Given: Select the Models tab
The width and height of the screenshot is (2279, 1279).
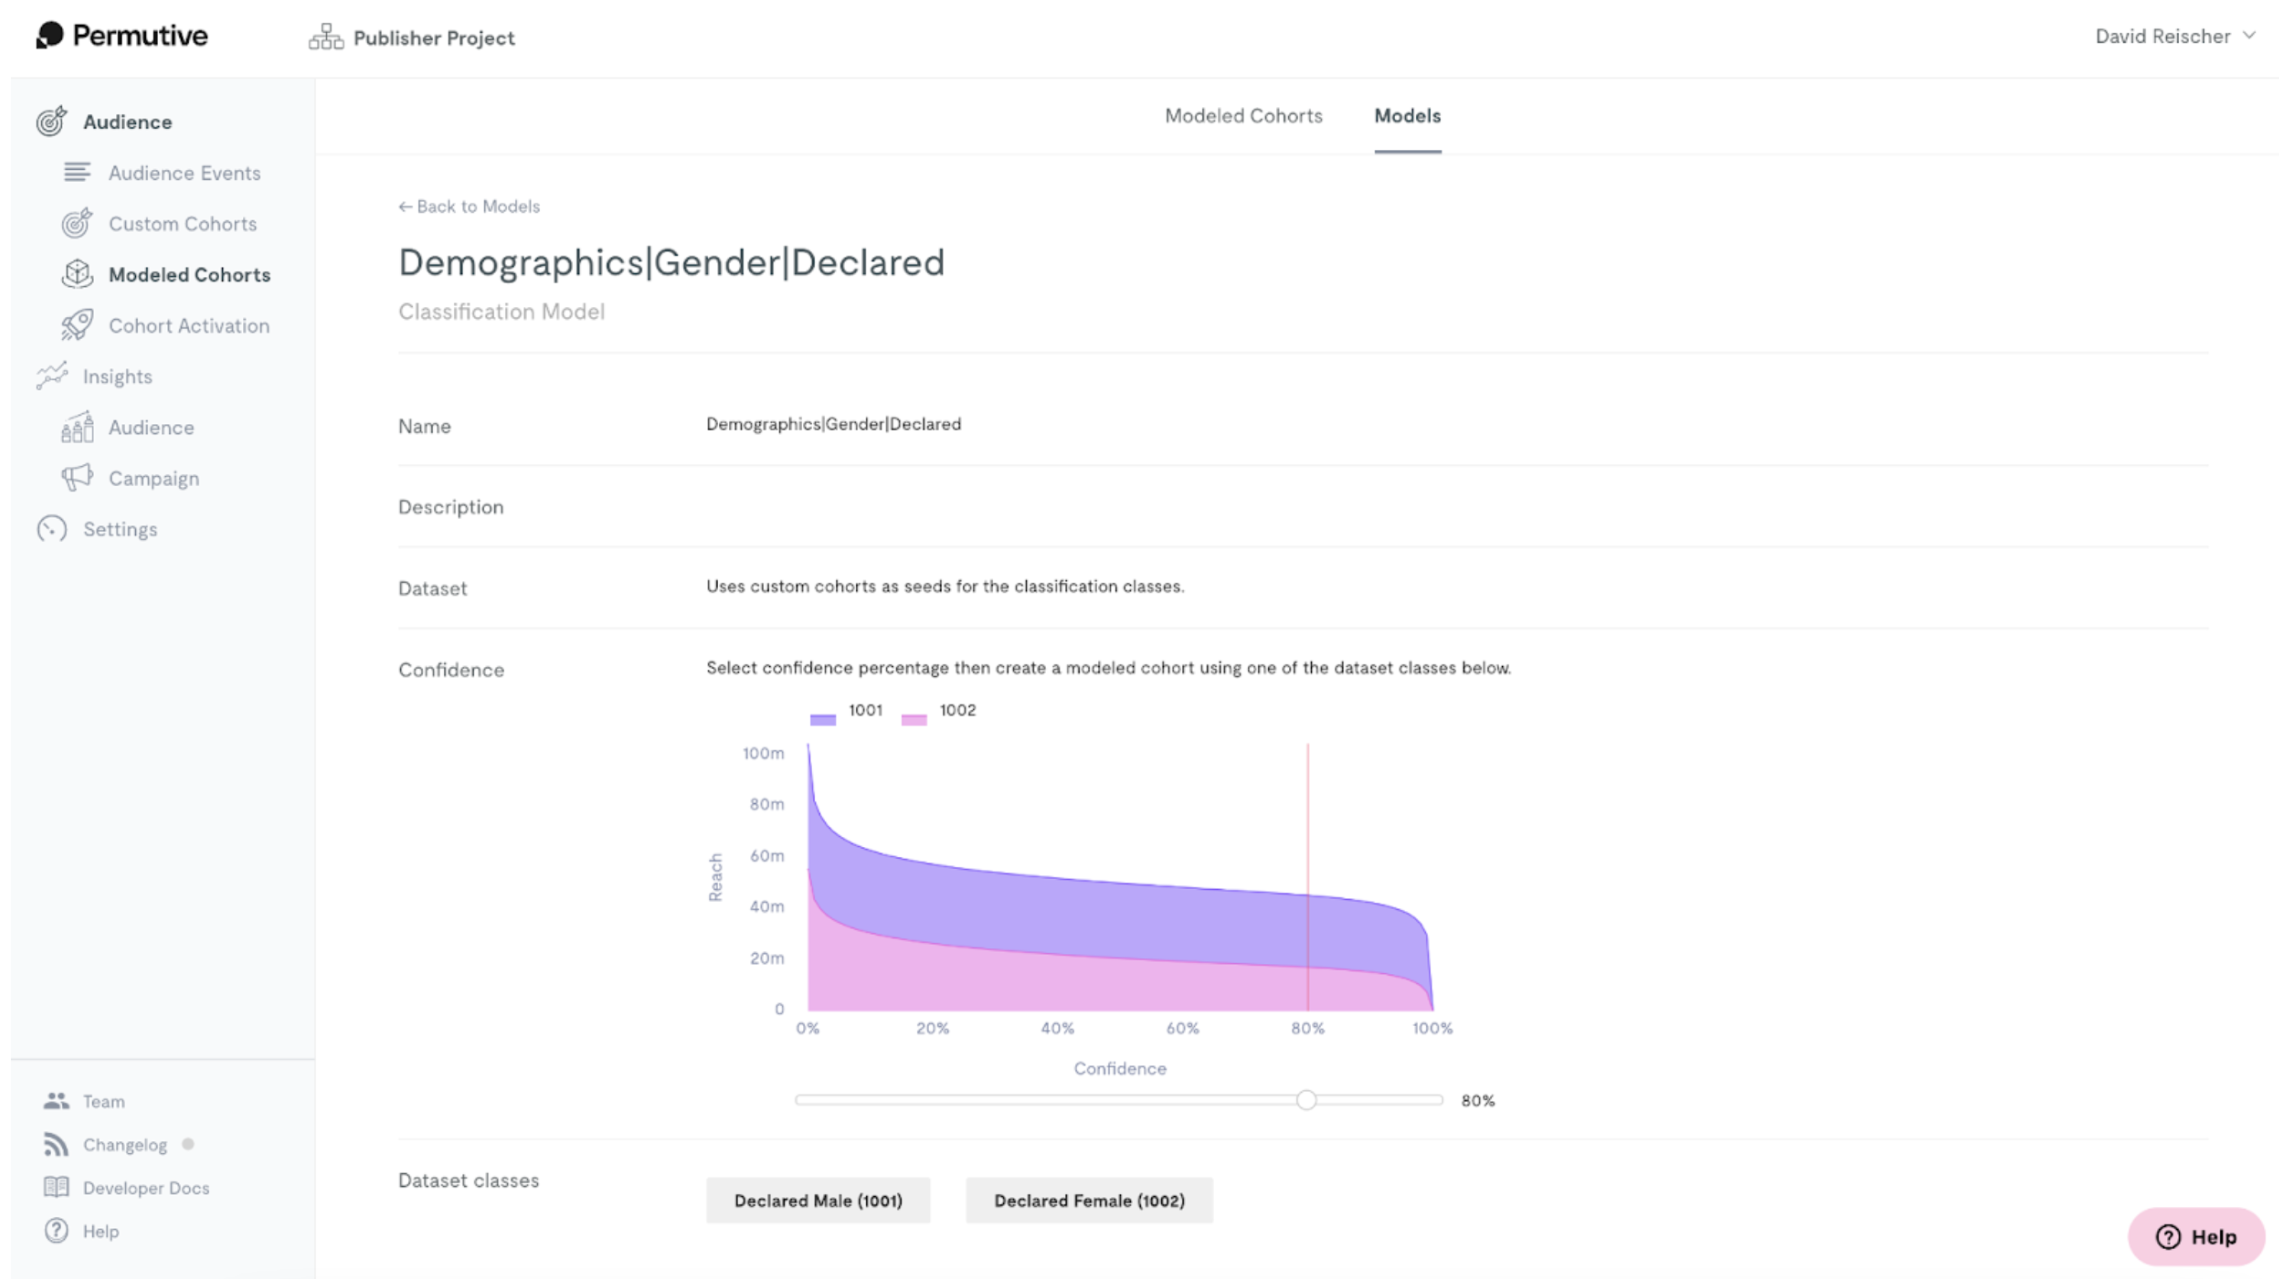Looking at the screenshot, I should pyautogui.click(x=1407, y=116).
